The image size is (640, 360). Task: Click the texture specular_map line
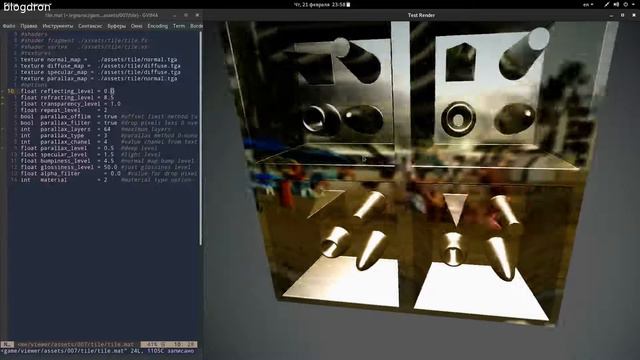point(100,72)
